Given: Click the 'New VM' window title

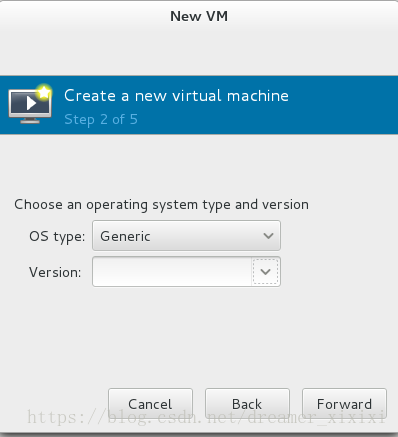Looking at the screenshot, I should [199, 16].
